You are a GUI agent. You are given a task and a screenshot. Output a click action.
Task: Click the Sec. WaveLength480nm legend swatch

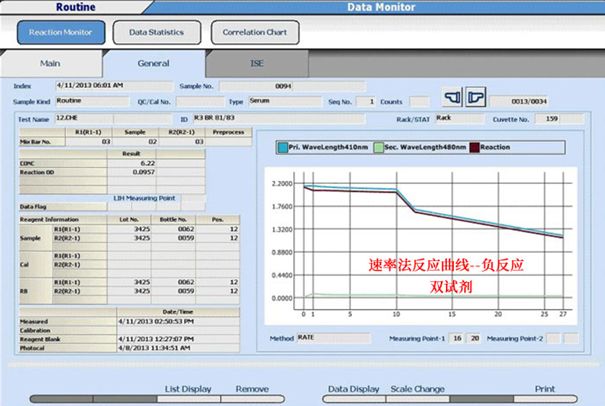coord(379,147)
